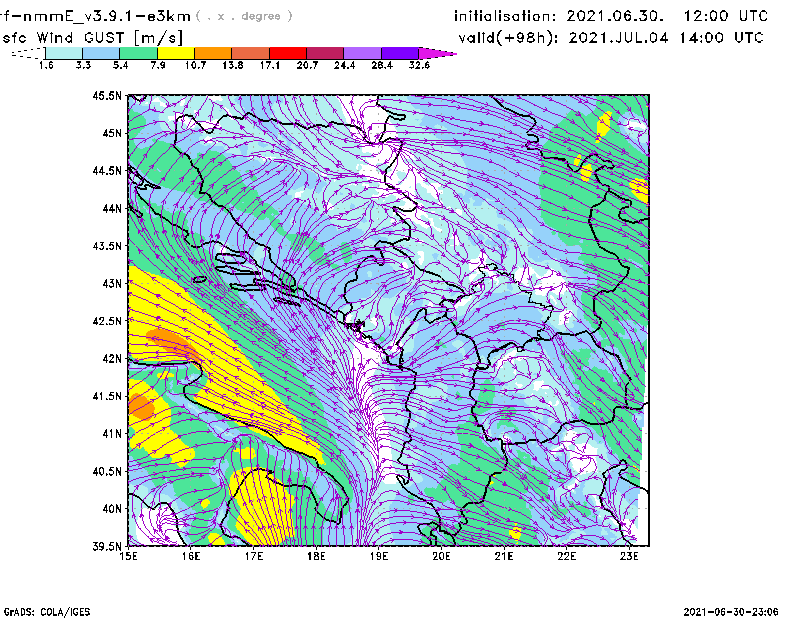Click the '23E' longitude label
Screen dimensions: 800x618
coord(629,556)
